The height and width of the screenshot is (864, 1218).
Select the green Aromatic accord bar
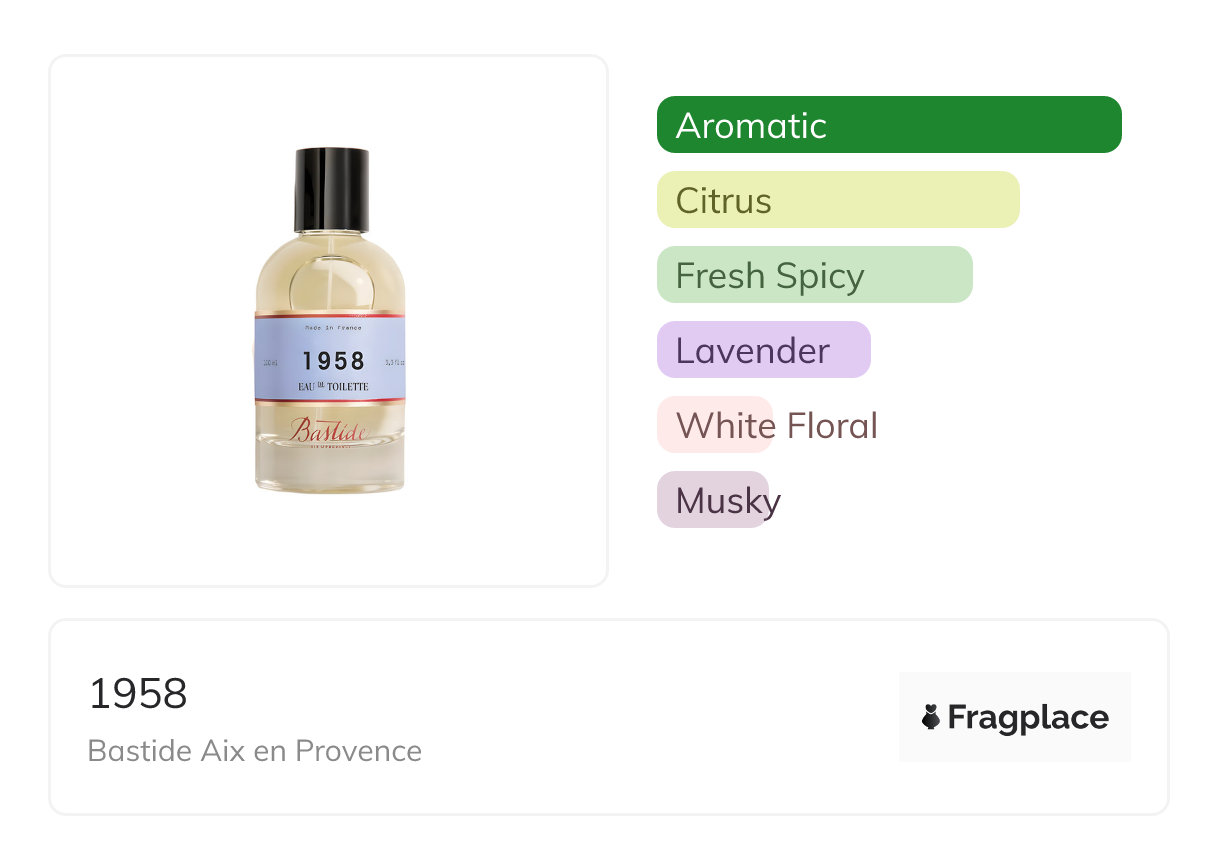pyautogui.click(x=888, y=125)
